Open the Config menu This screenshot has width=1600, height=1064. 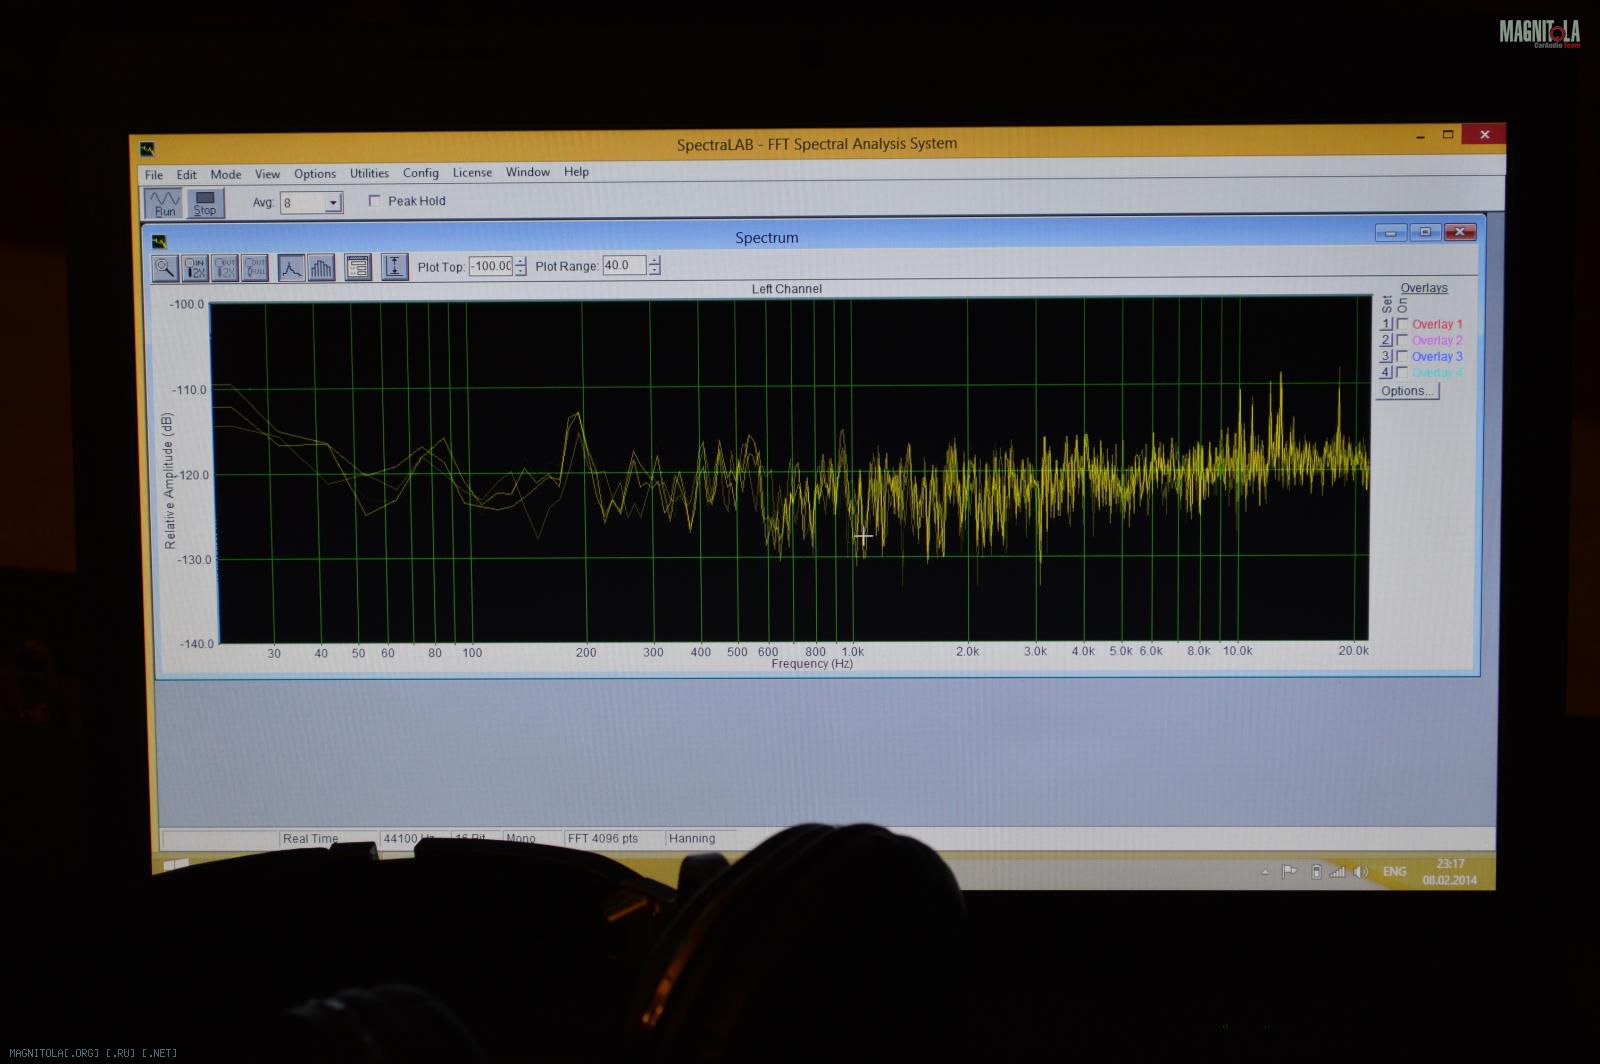coord(420,173)
